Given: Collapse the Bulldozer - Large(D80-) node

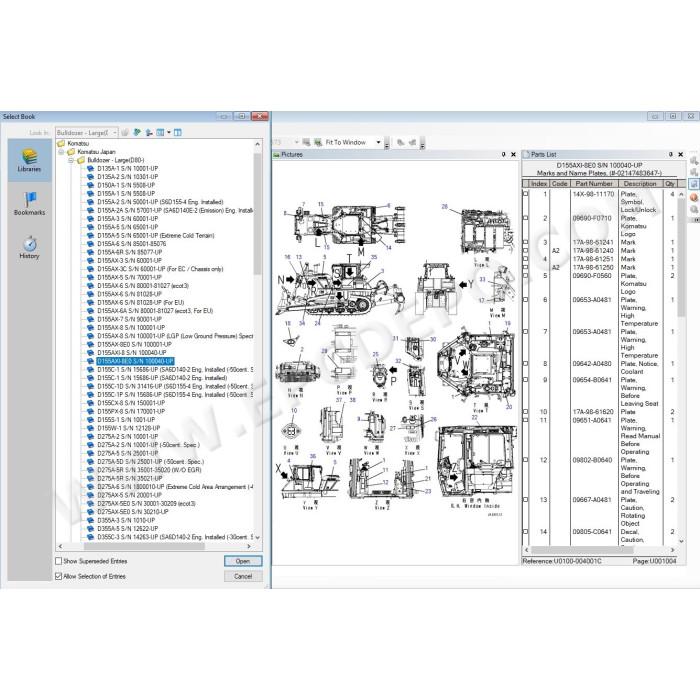Looking at the screenshot, I should click(x=71, y=160).
